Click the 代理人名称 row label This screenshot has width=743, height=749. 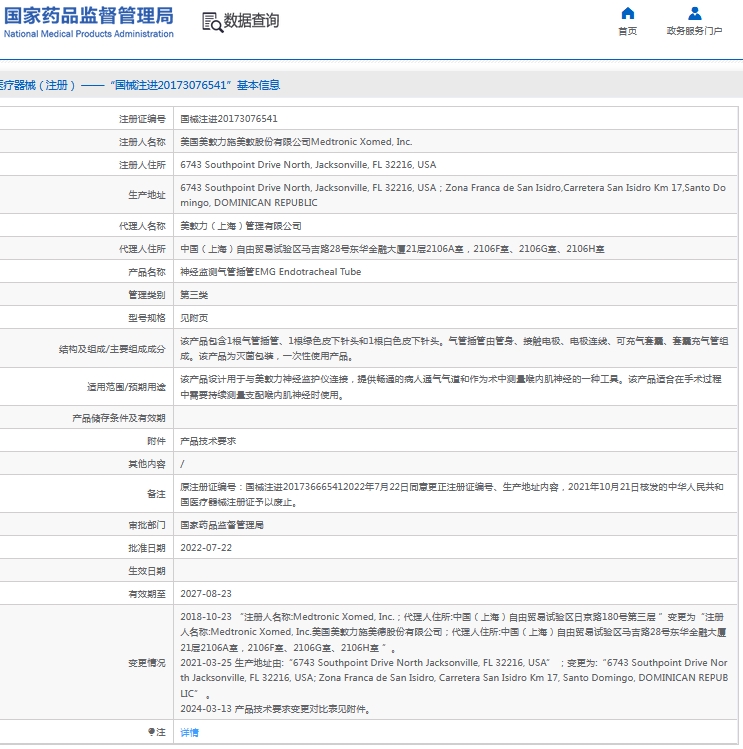tap(142, 226)
